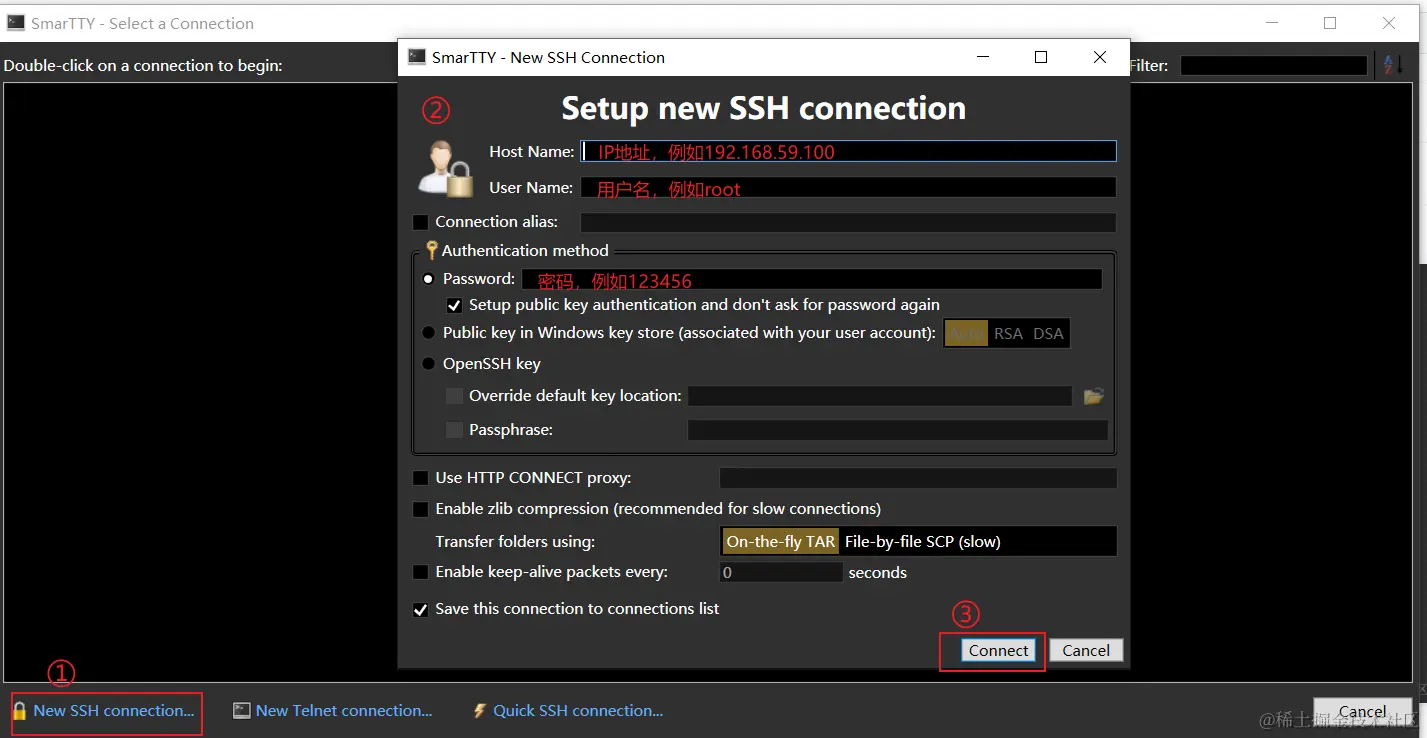Tick Override default key location checkbox

pos(454,396)
